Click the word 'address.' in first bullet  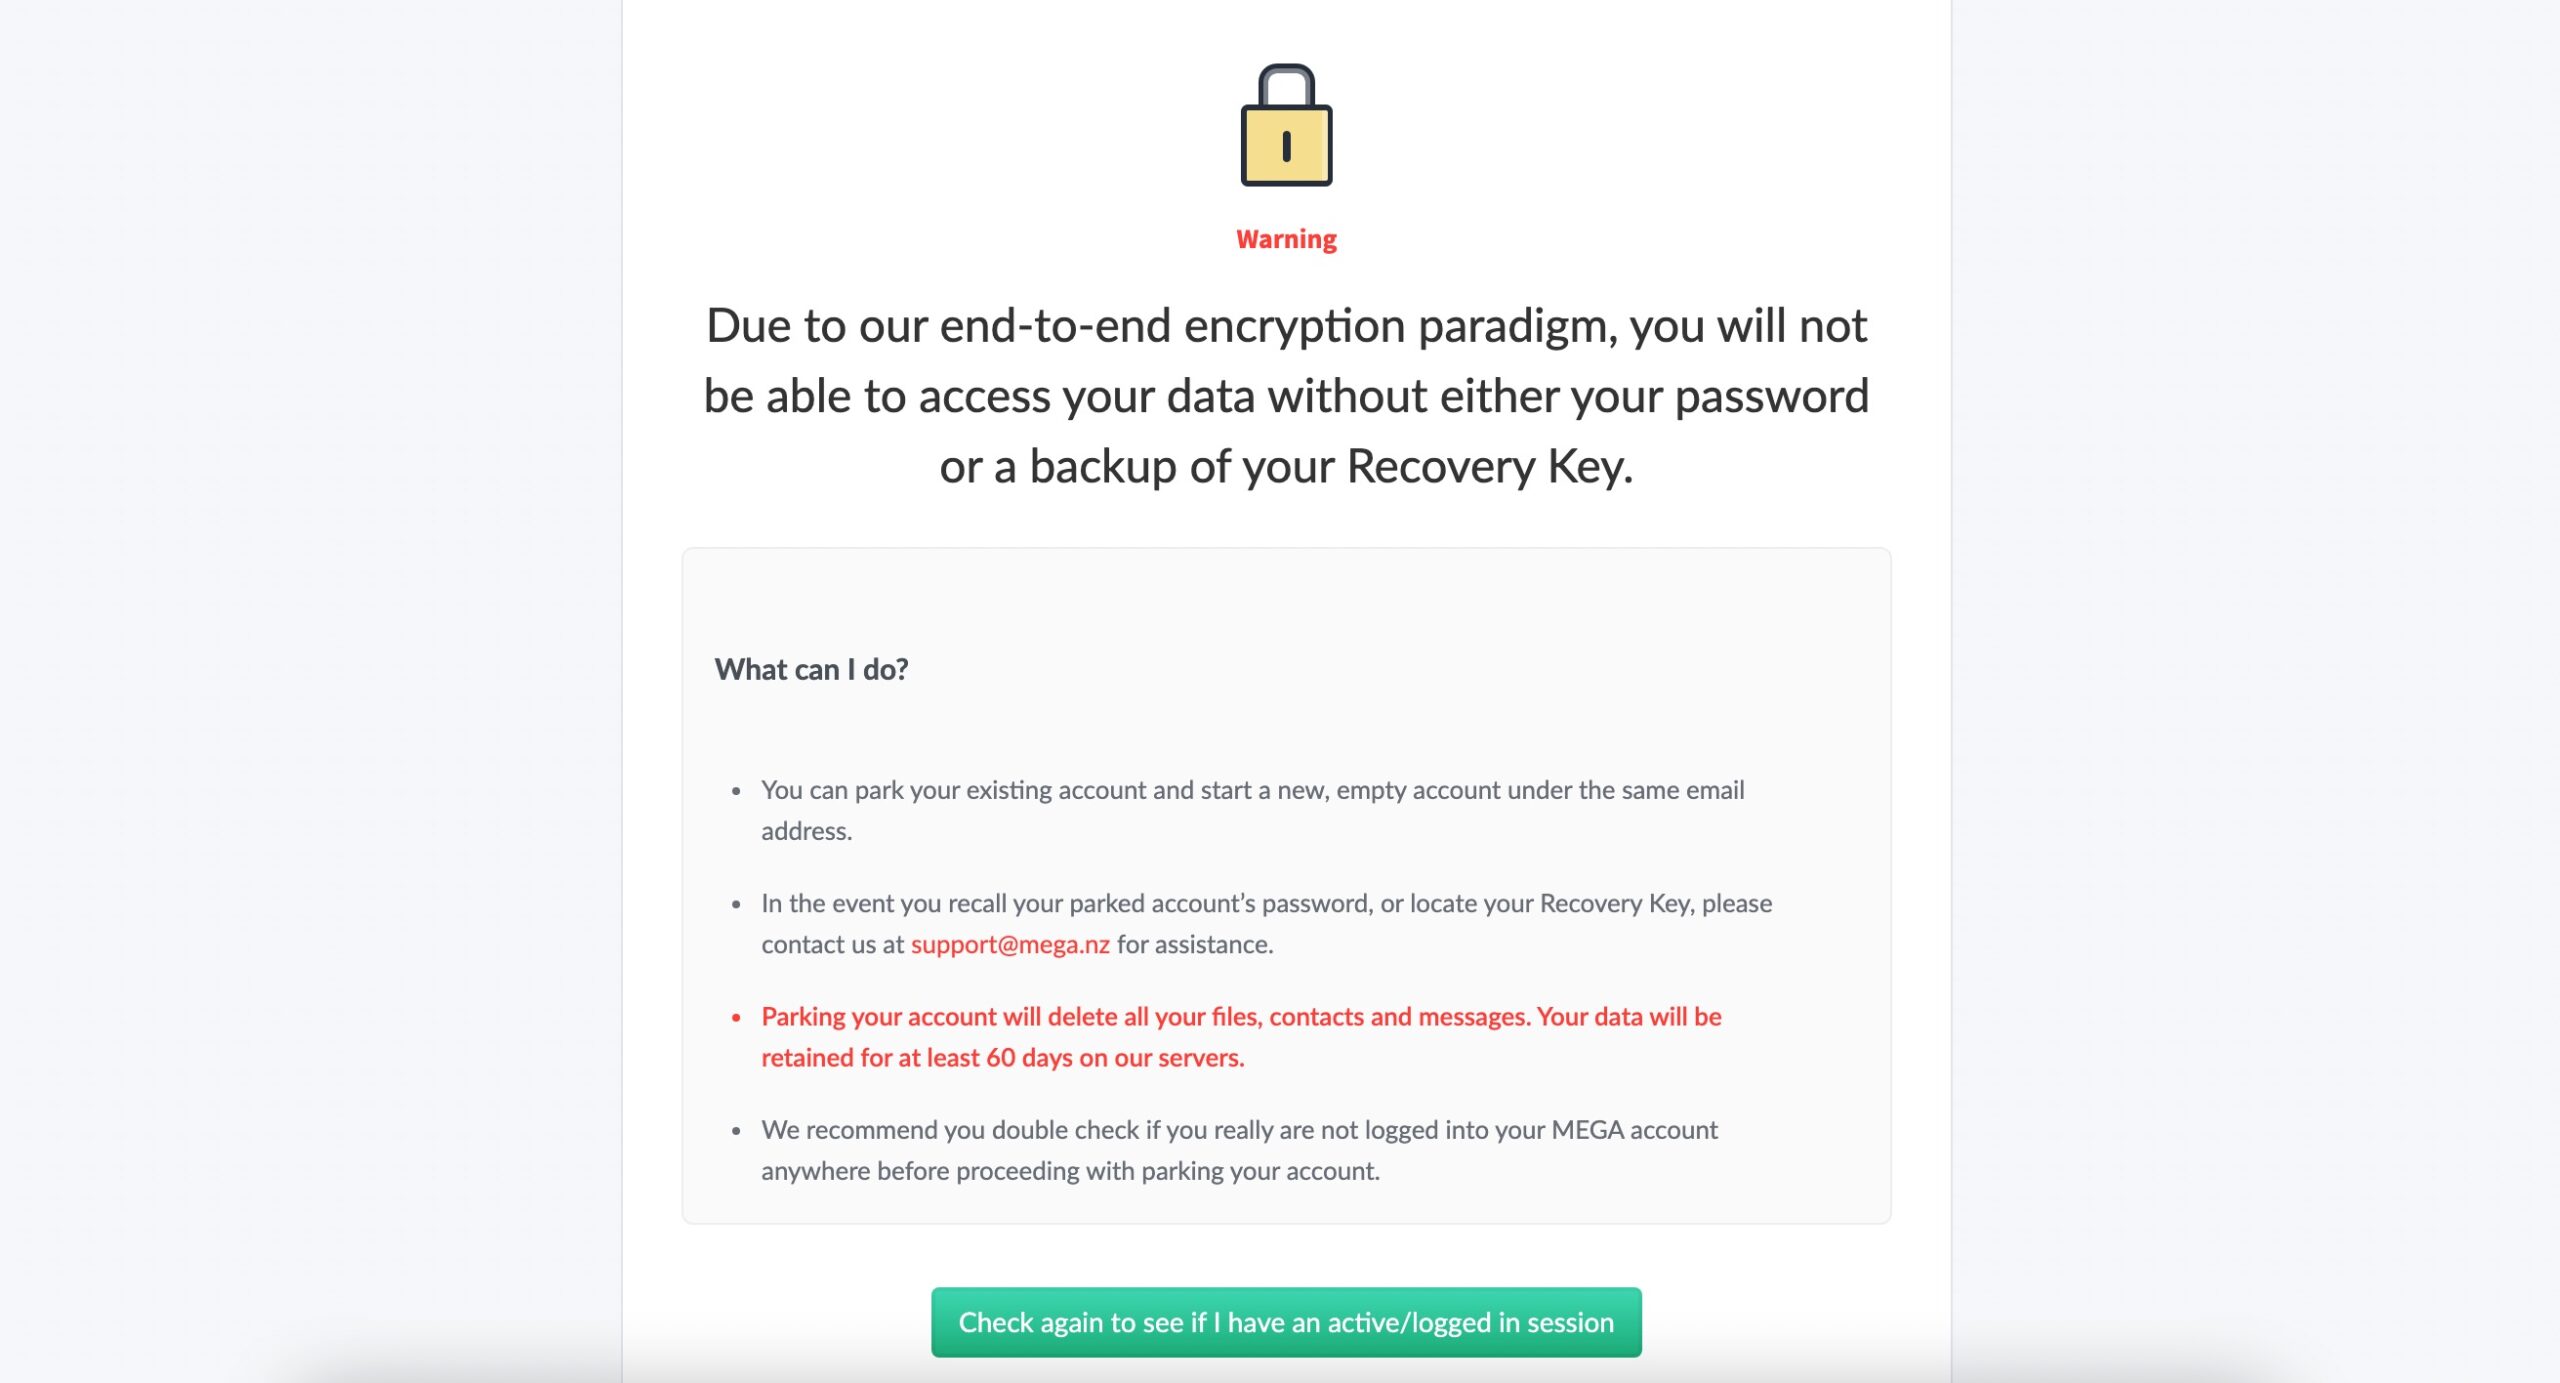[x=806, y=831]
